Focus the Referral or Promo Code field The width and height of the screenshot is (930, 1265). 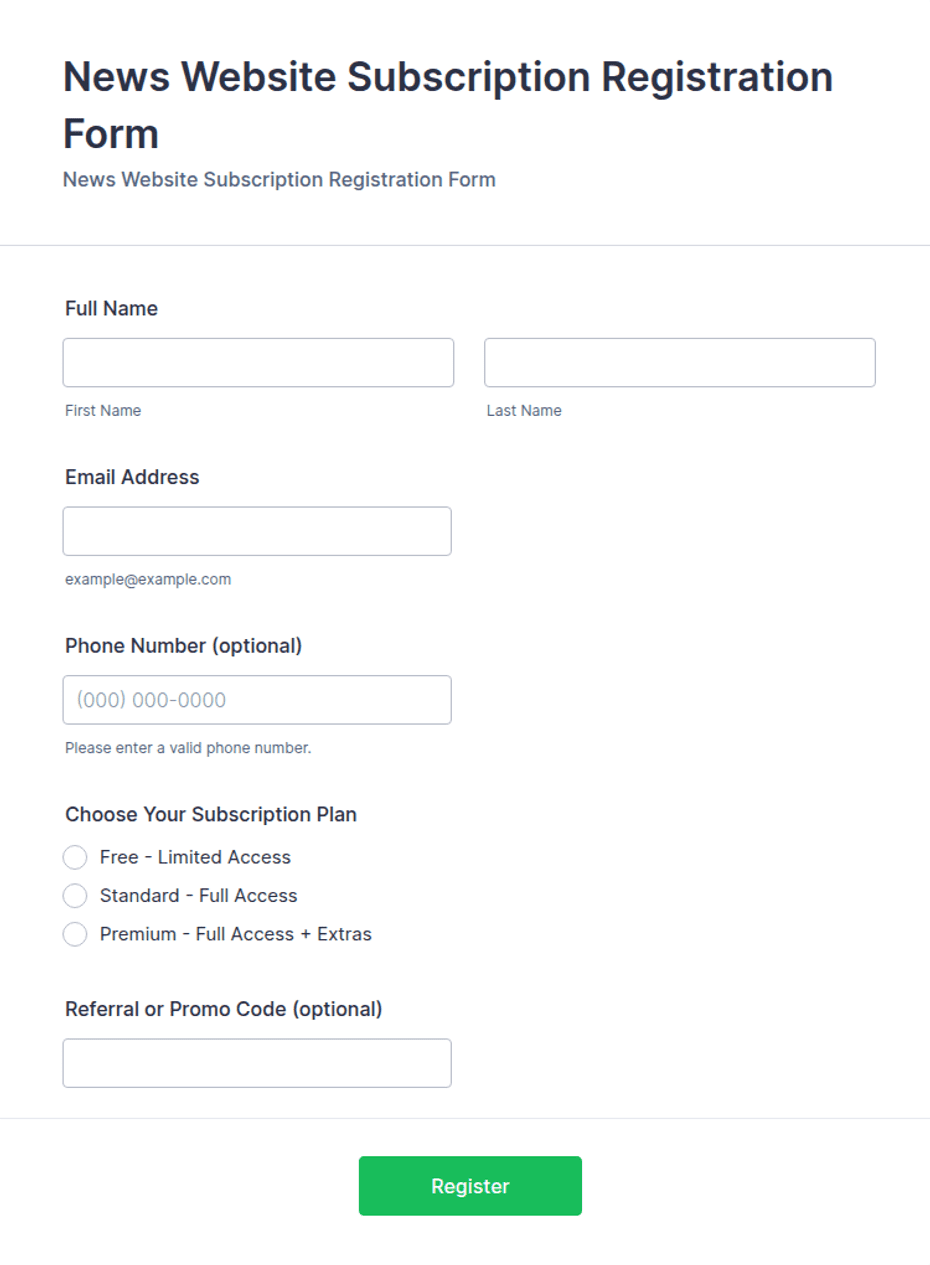point(257,1063)
